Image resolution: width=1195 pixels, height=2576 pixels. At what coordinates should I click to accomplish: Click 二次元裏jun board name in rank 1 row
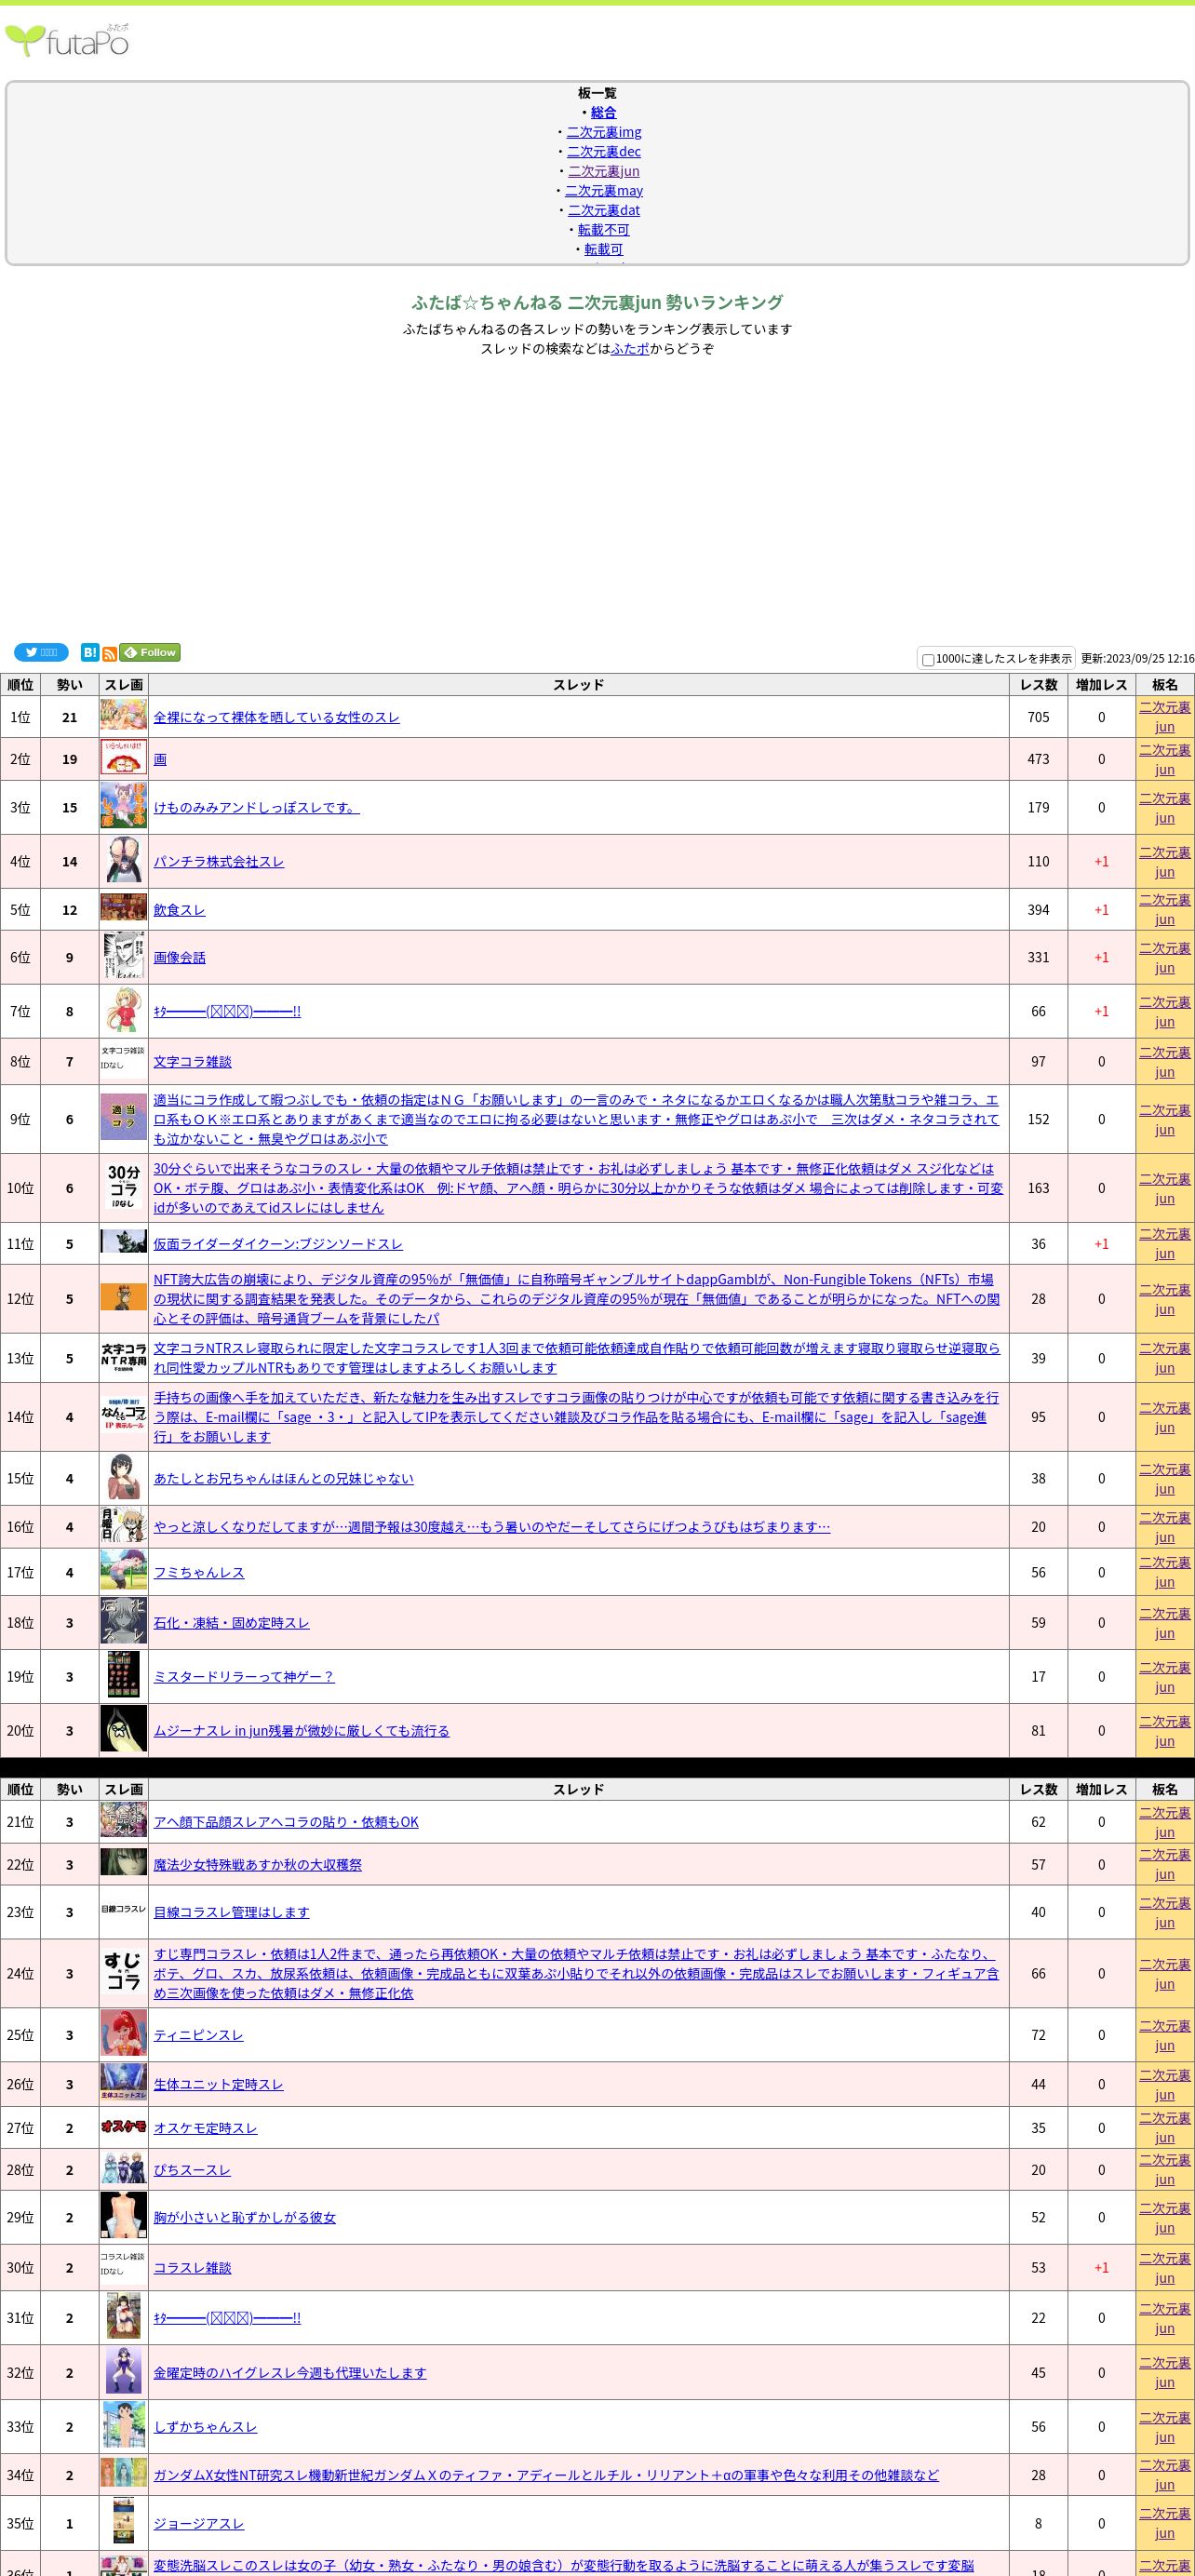click(x=1165, y=717)
